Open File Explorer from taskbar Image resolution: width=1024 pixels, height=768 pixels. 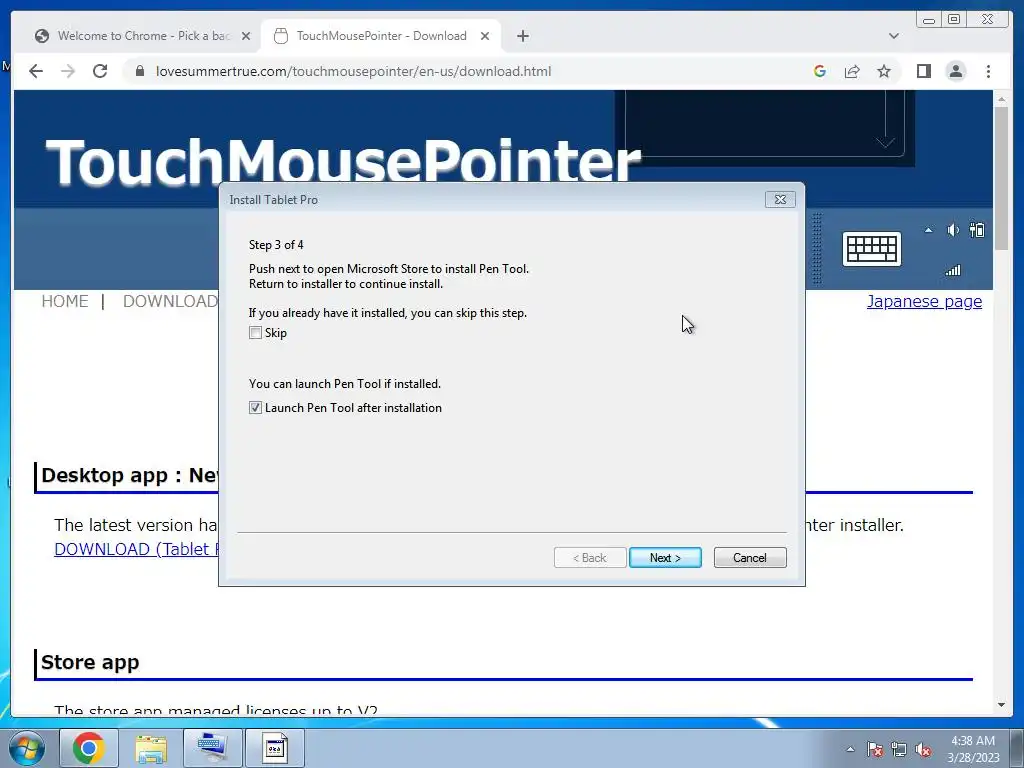pyautogui.click(x=151, y=748)
